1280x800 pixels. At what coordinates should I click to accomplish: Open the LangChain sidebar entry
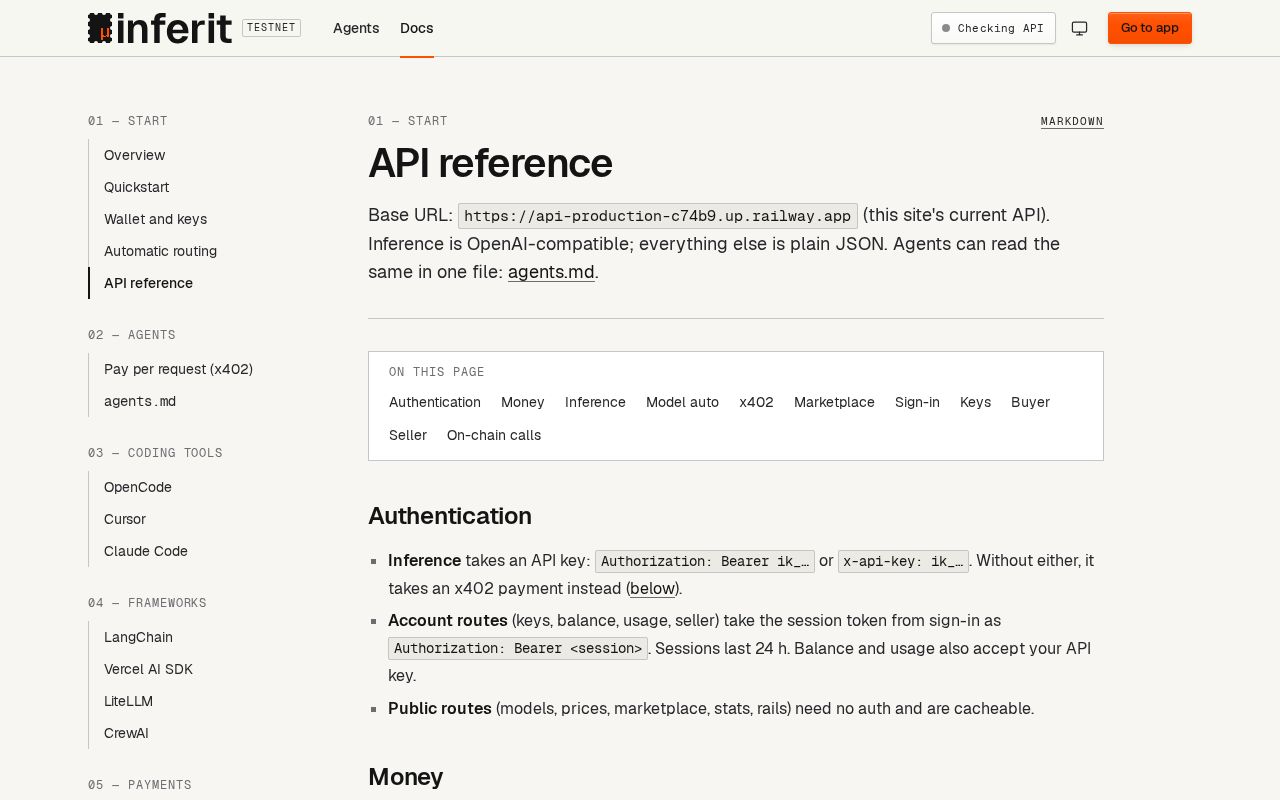click(138, 637)
